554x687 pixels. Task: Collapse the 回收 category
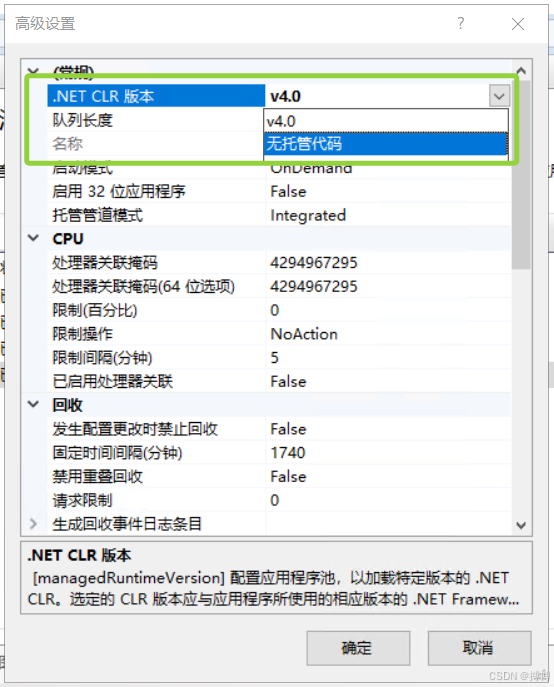pos(33,404)
